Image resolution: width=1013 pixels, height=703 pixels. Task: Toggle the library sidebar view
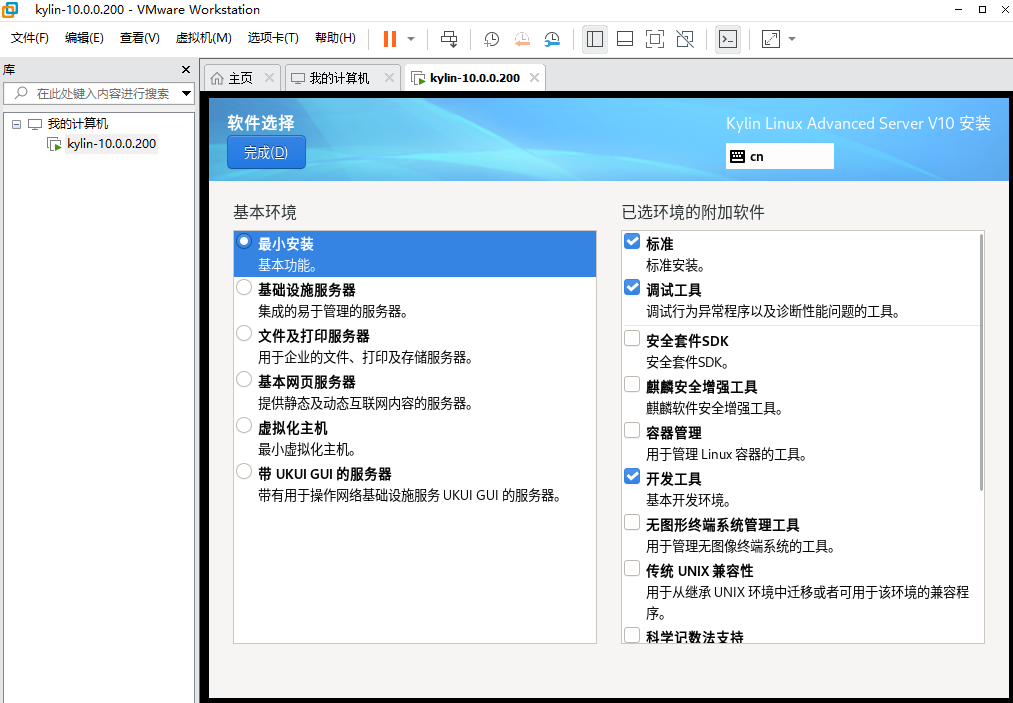pos(595,39)
